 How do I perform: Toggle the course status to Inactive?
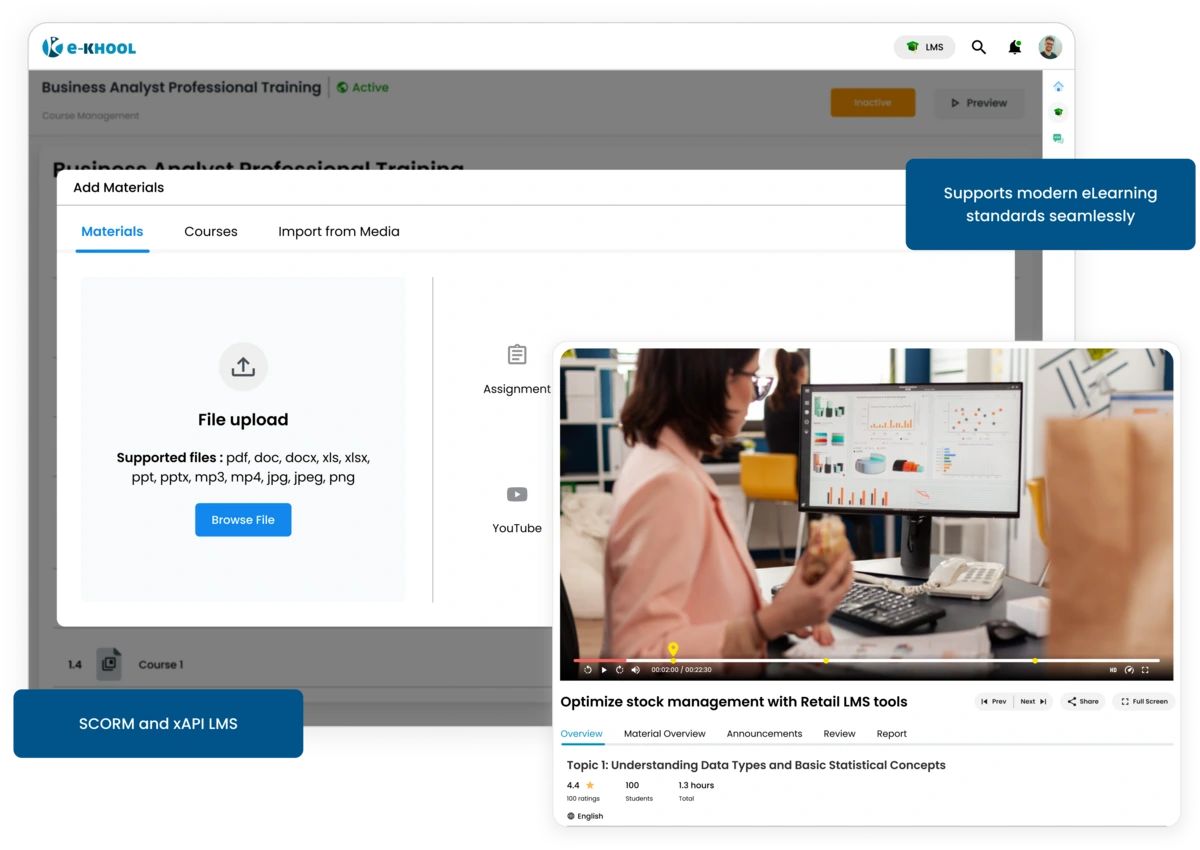873,103
